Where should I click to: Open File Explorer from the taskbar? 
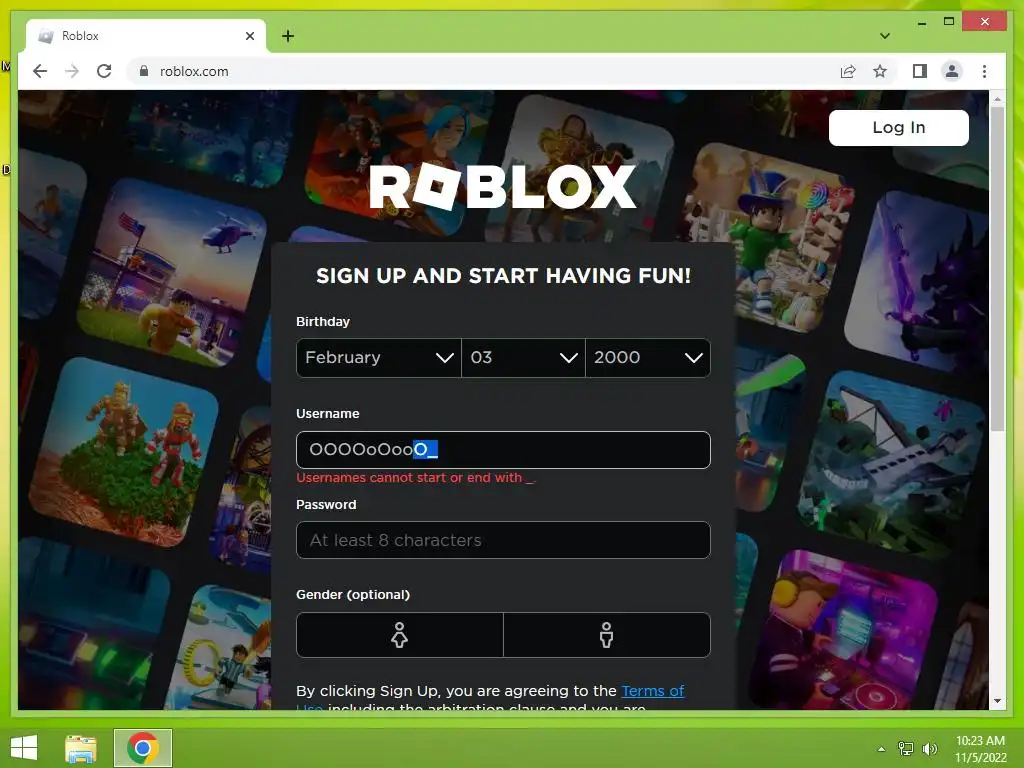(x=81, y=748)
